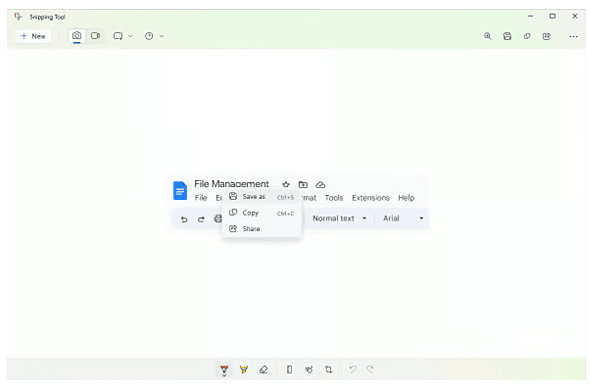590x385 pixels.
Task: Switch to video Record mode
Action: 96,36
